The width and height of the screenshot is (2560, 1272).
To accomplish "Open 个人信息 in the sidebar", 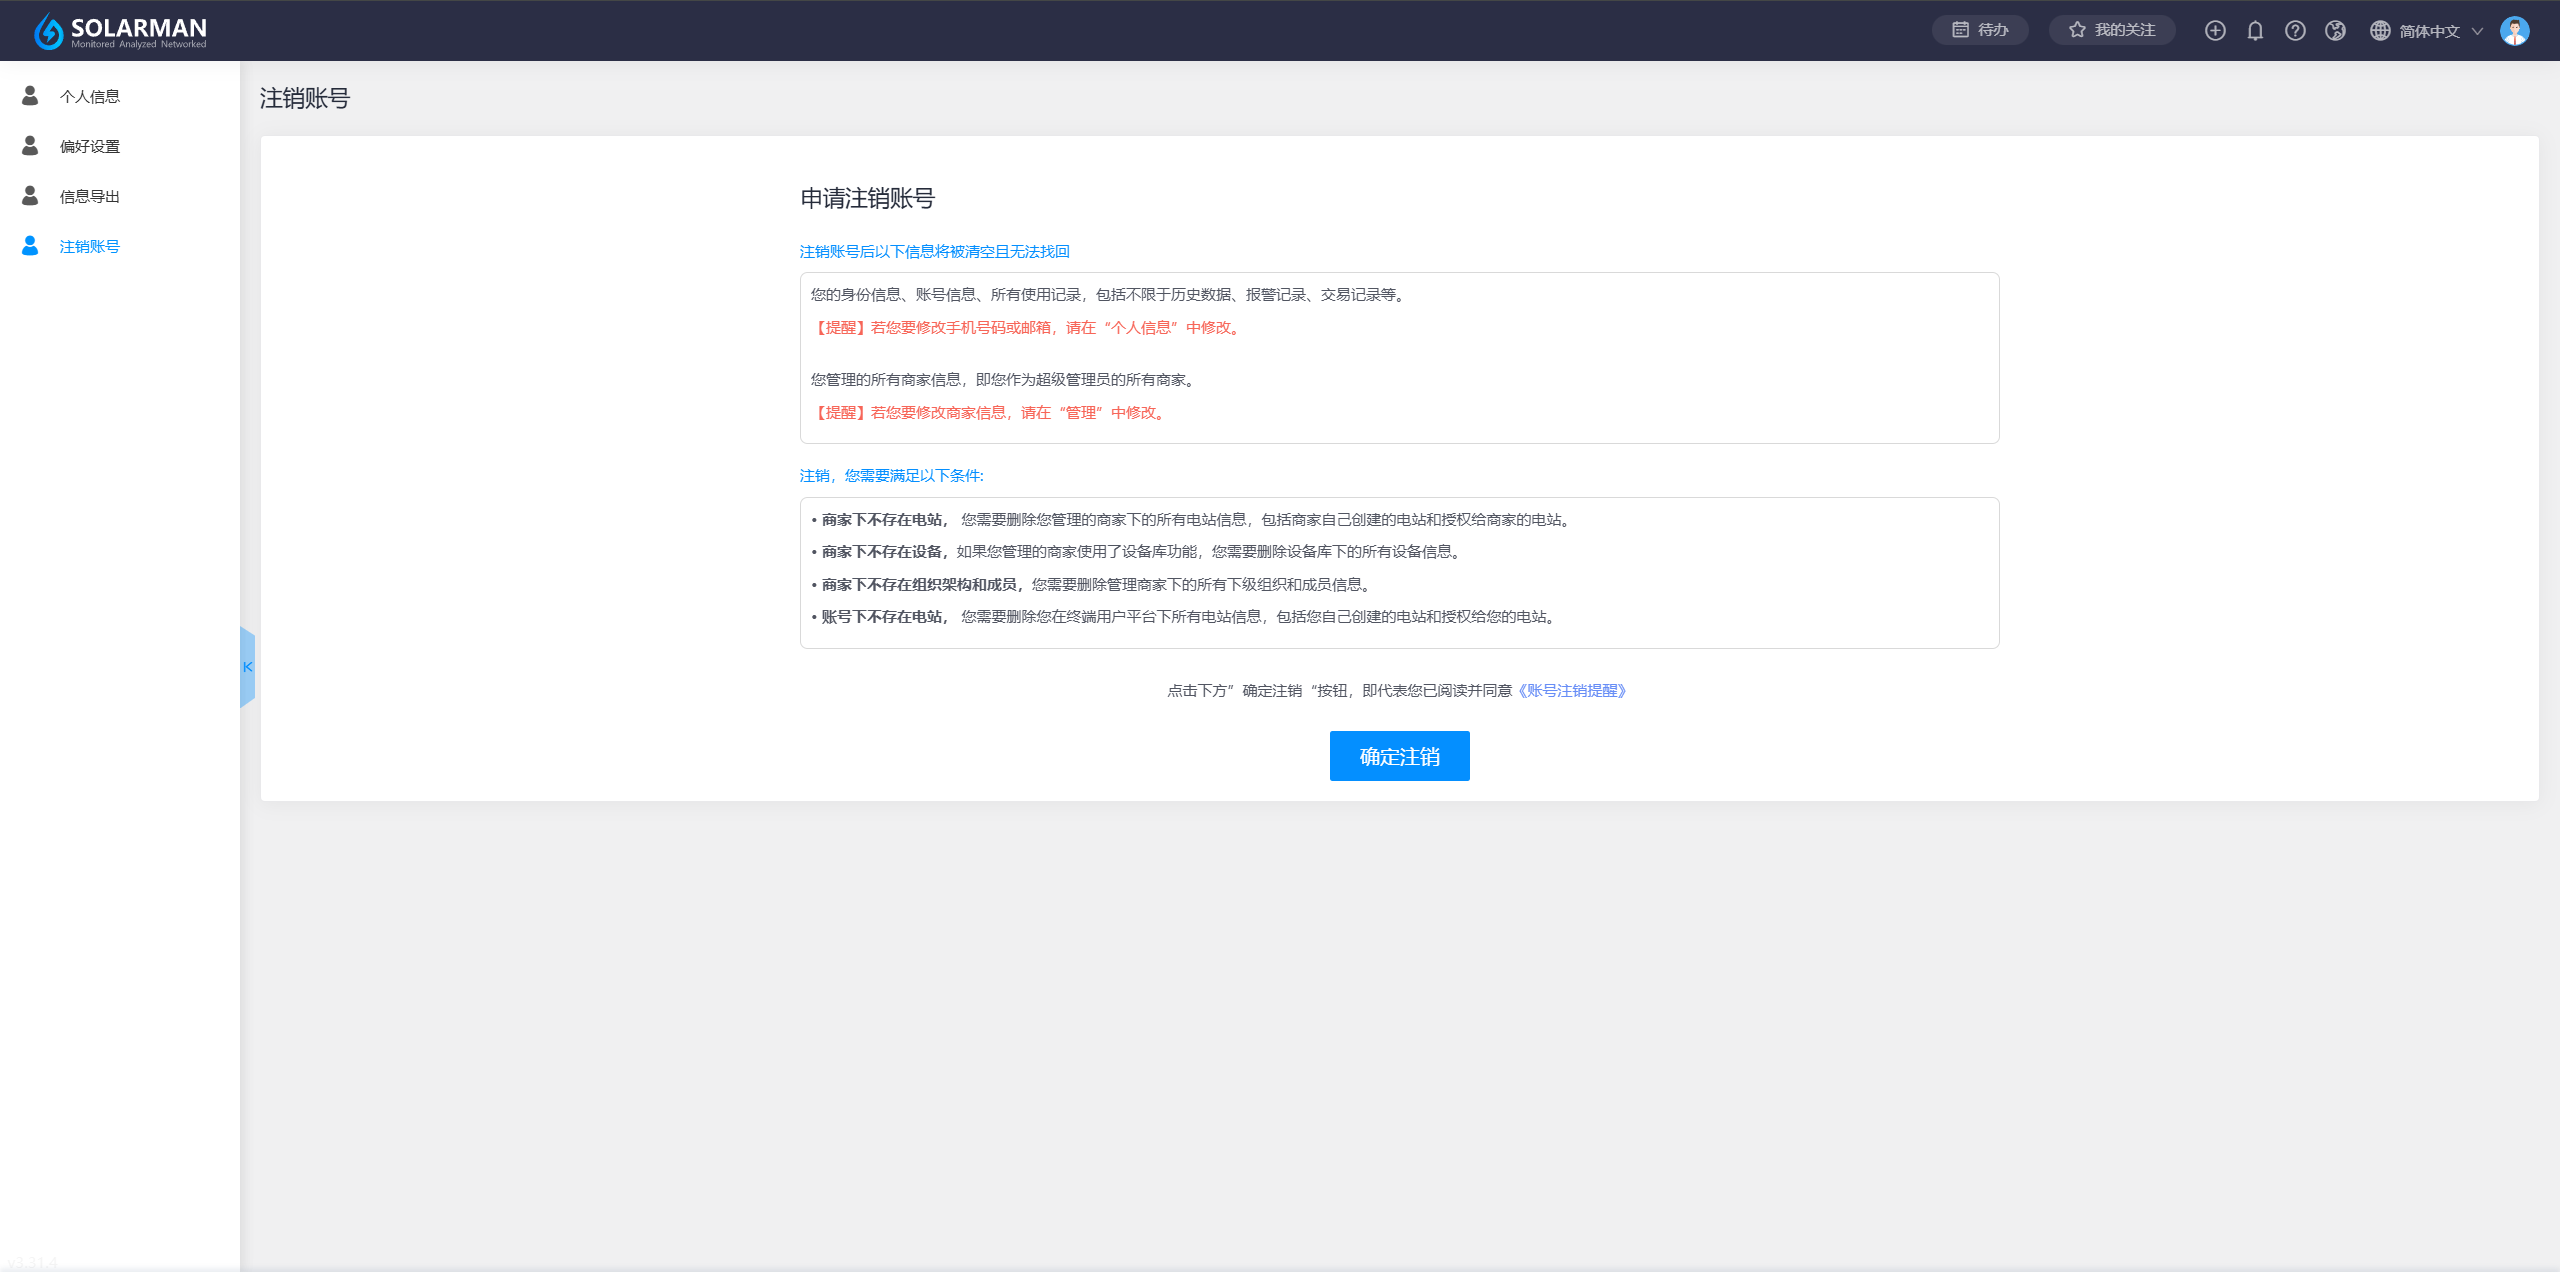I will (x=90, y=96).
